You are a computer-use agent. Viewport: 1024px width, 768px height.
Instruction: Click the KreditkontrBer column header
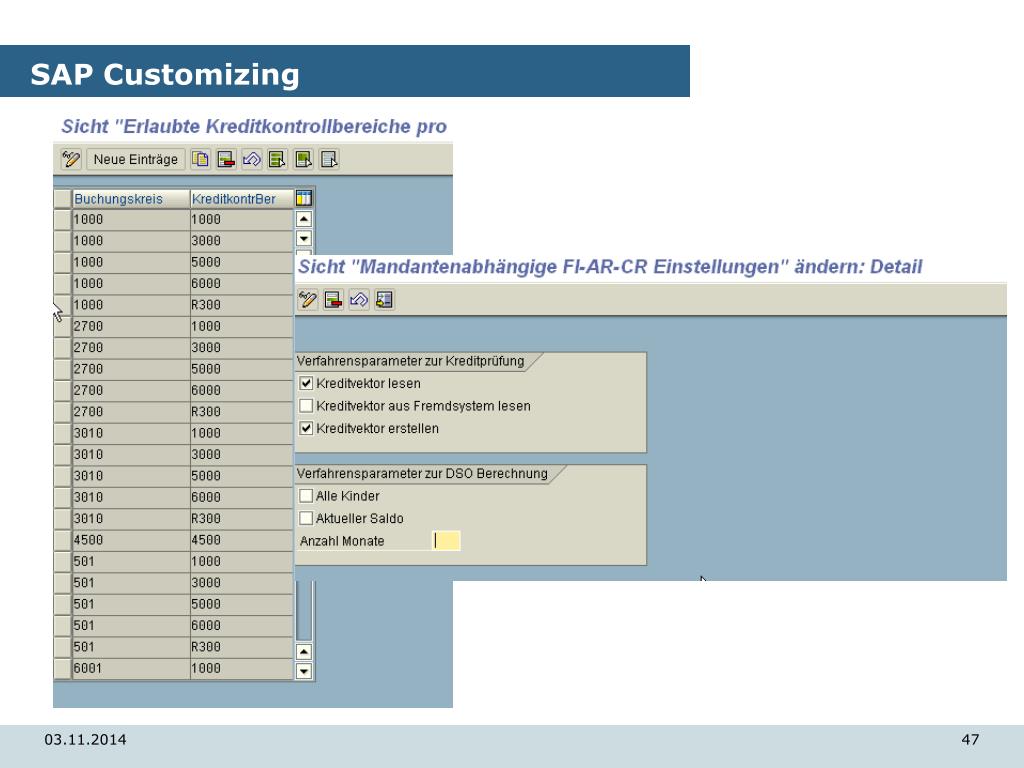point(242,199)
